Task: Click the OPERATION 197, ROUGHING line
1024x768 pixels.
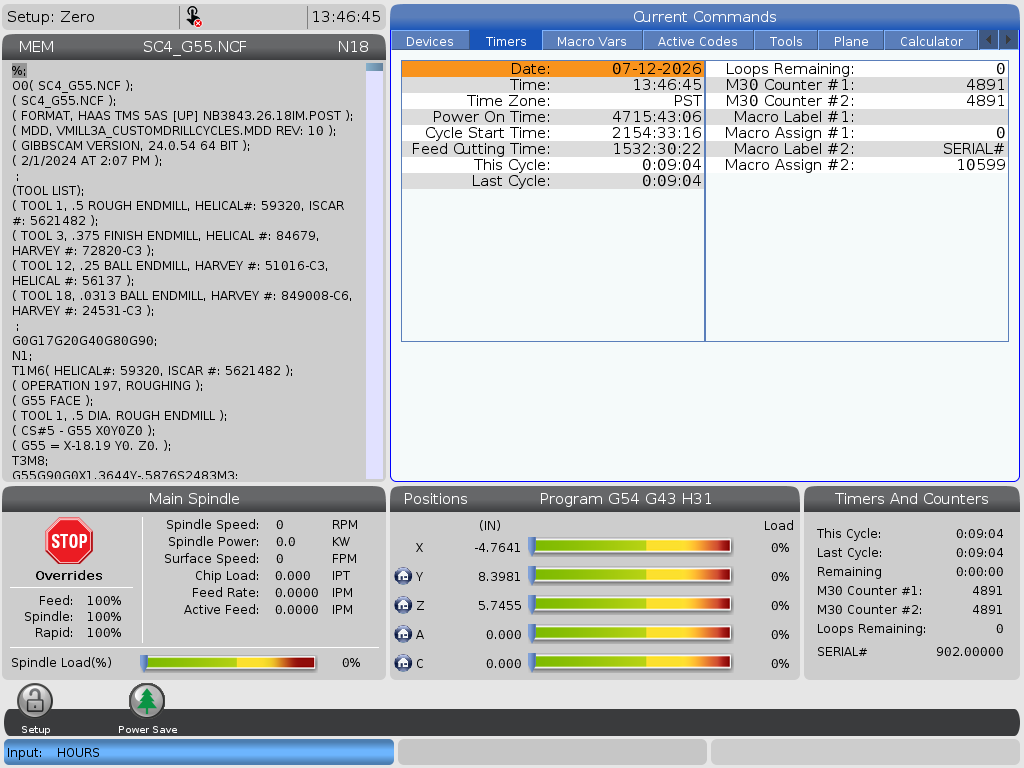Action: tap(108, 385)
